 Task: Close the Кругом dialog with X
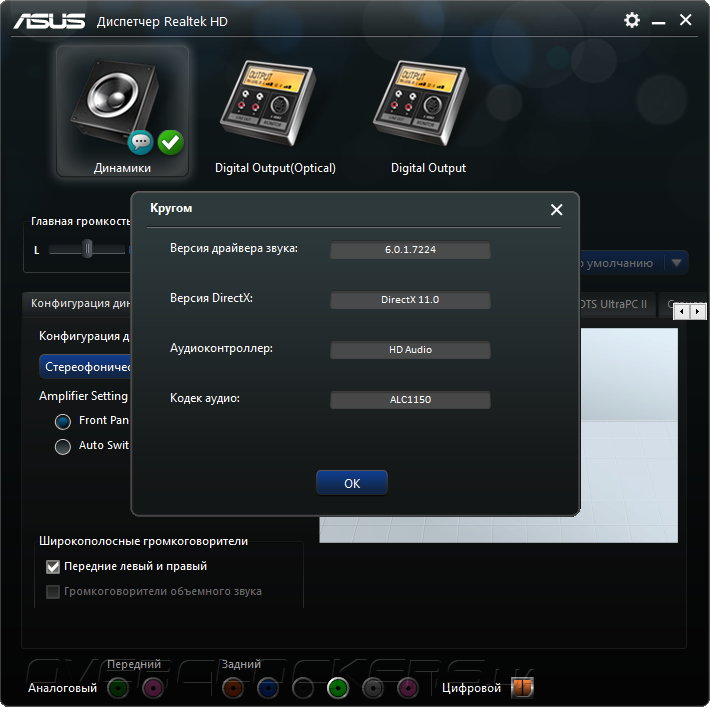click(556, 209)
